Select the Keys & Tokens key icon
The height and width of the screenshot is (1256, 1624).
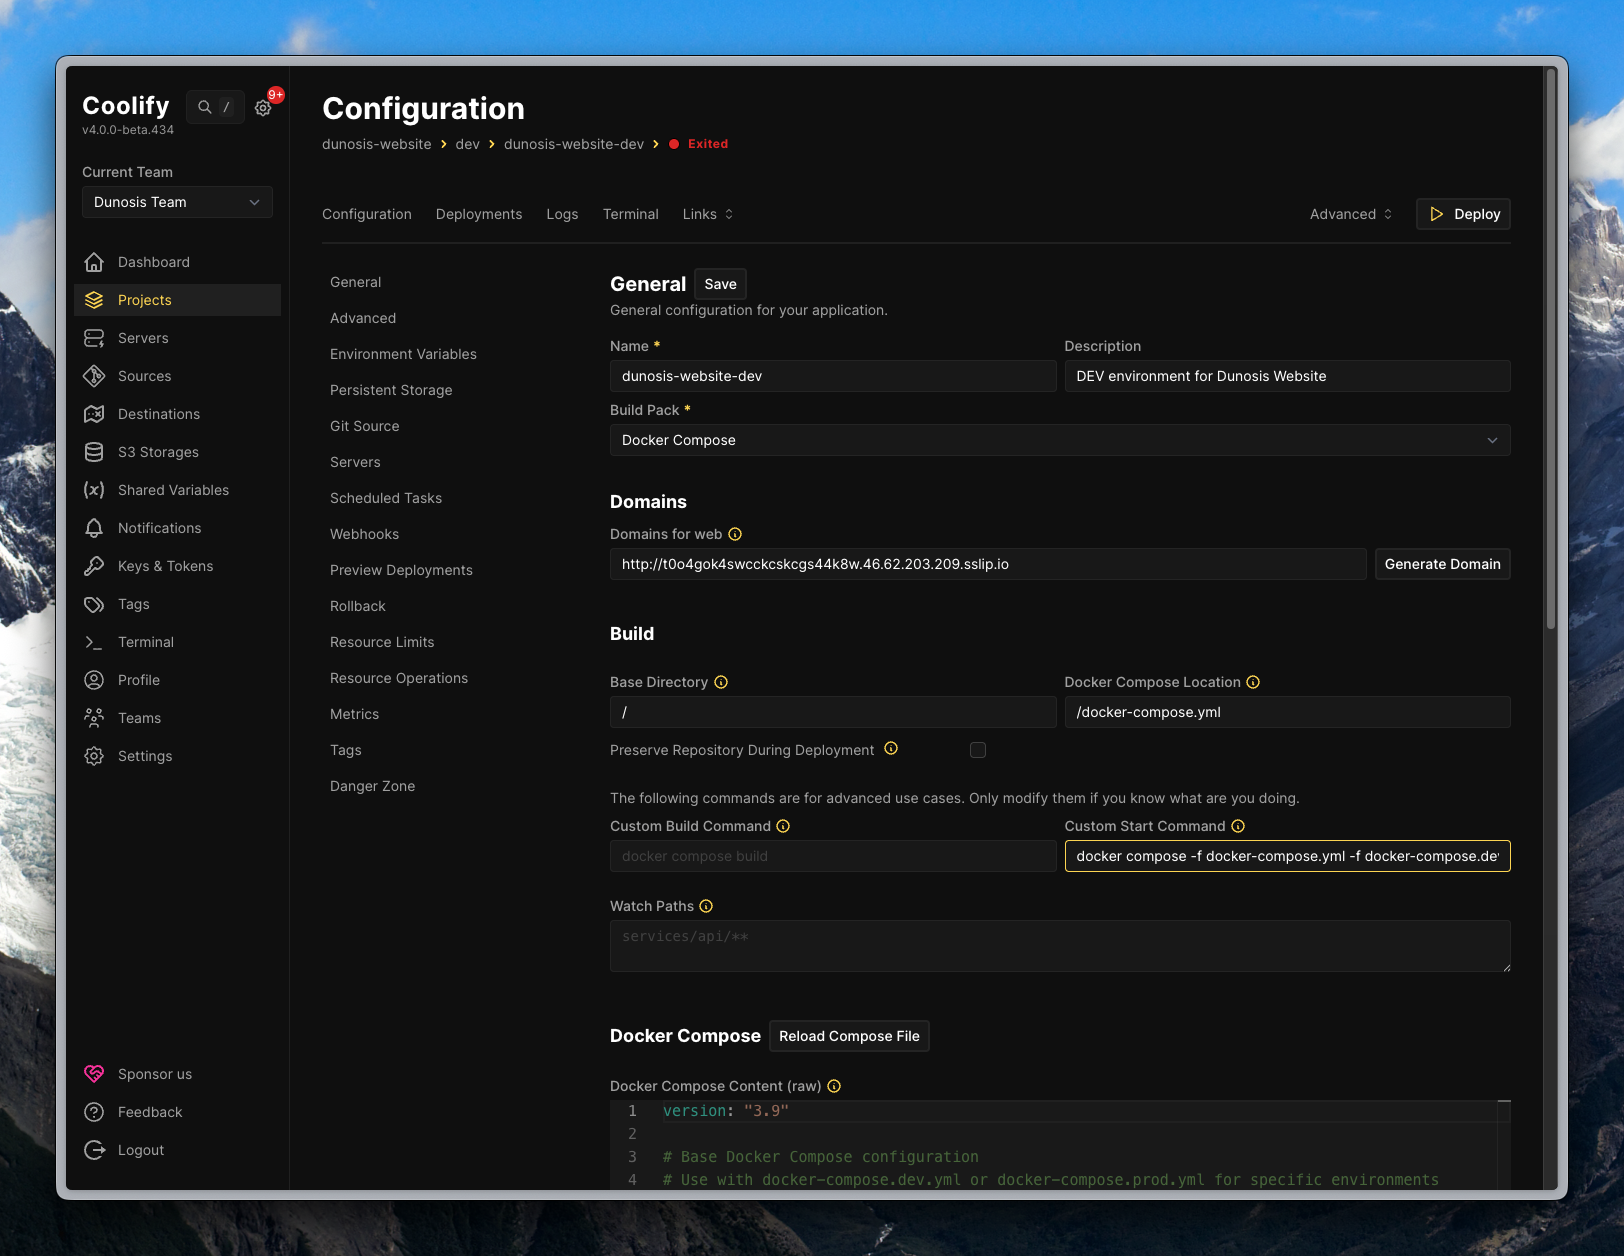(94, 566)
